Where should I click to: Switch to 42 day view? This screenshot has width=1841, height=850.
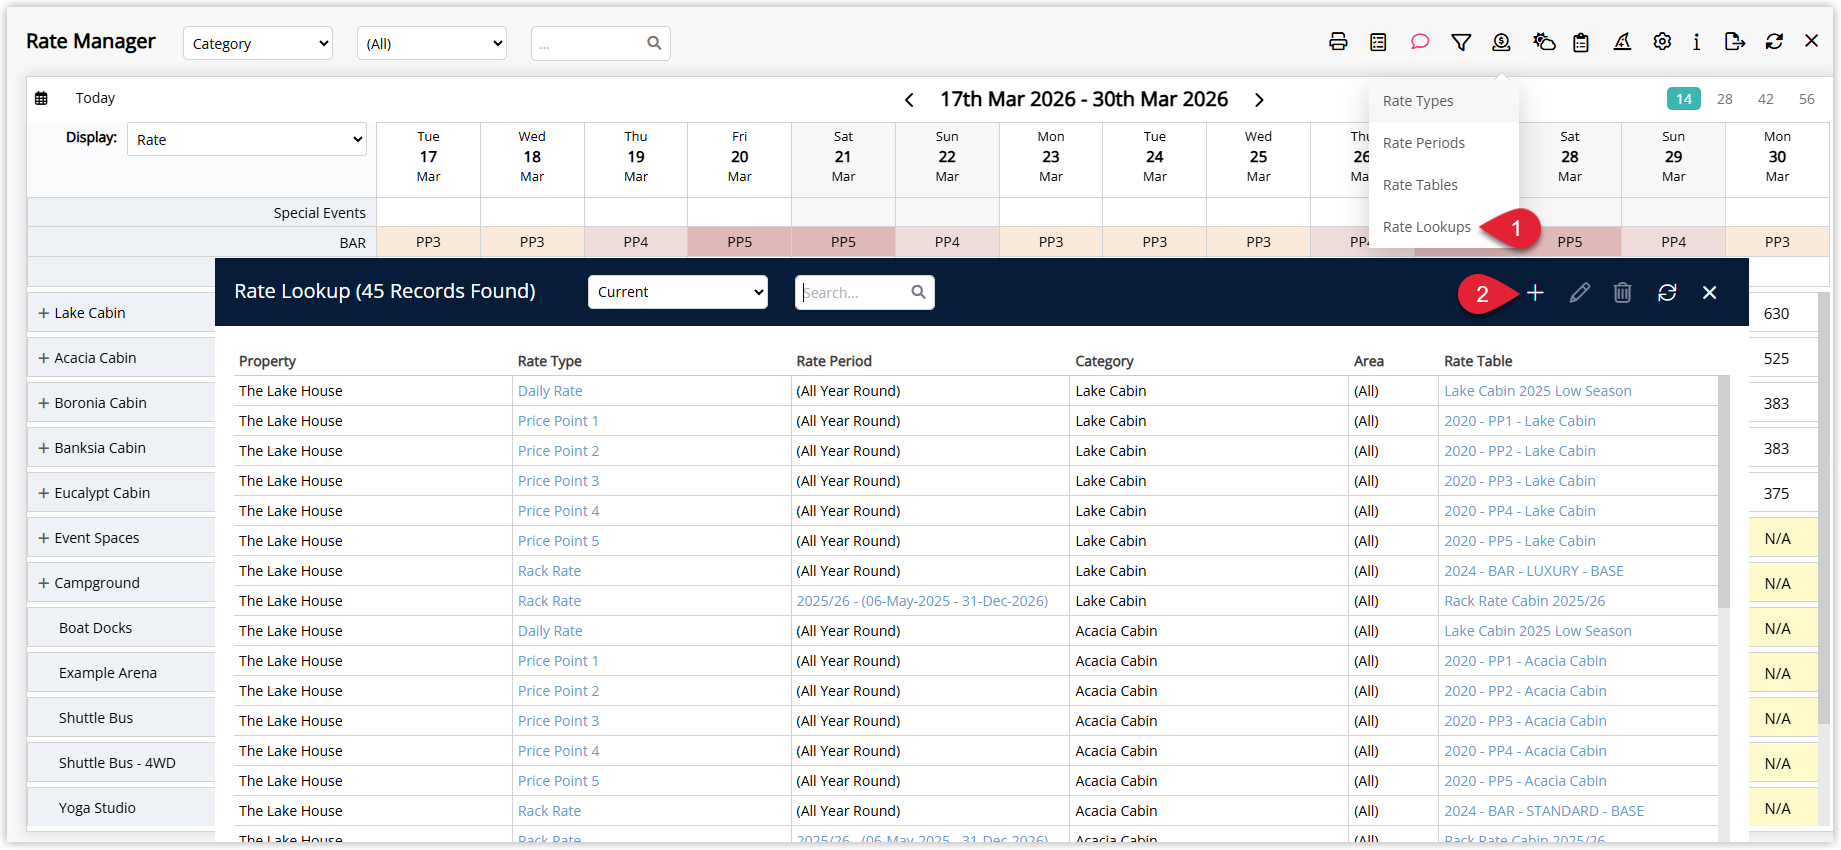tap(1766, 99)
